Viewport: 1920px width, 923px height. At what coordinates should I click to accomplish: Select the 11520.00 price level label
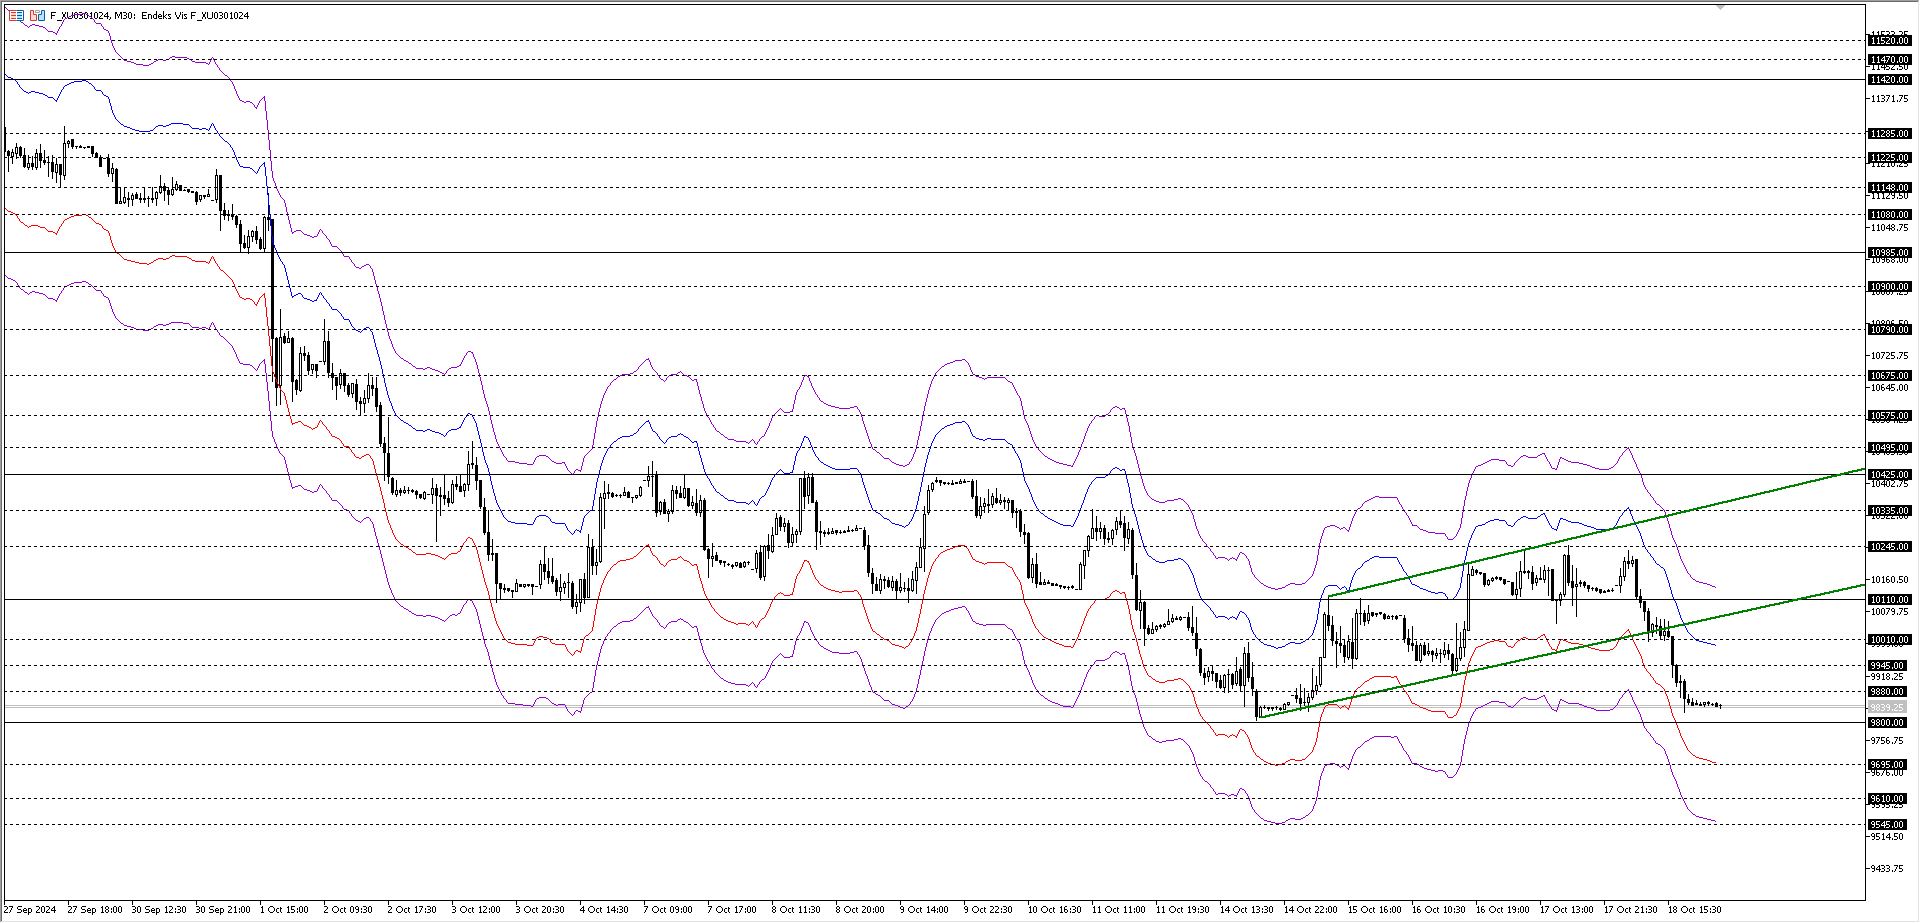(x=1889, y=41)
